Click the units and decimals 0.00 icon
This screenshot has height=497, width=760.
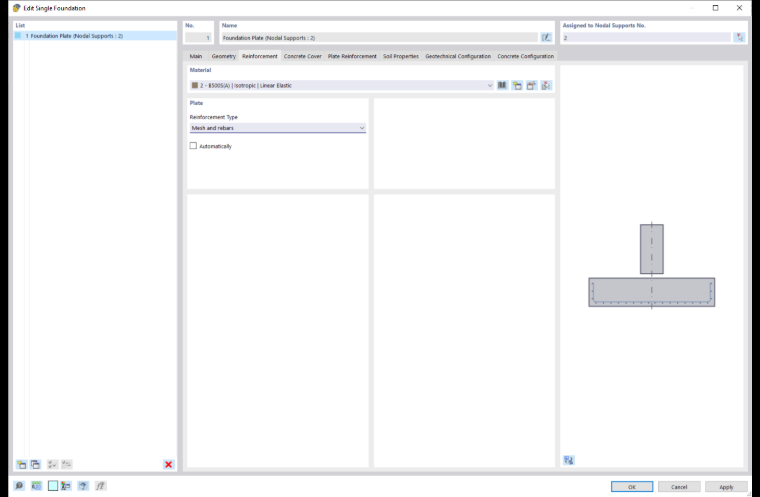point(36,486)
